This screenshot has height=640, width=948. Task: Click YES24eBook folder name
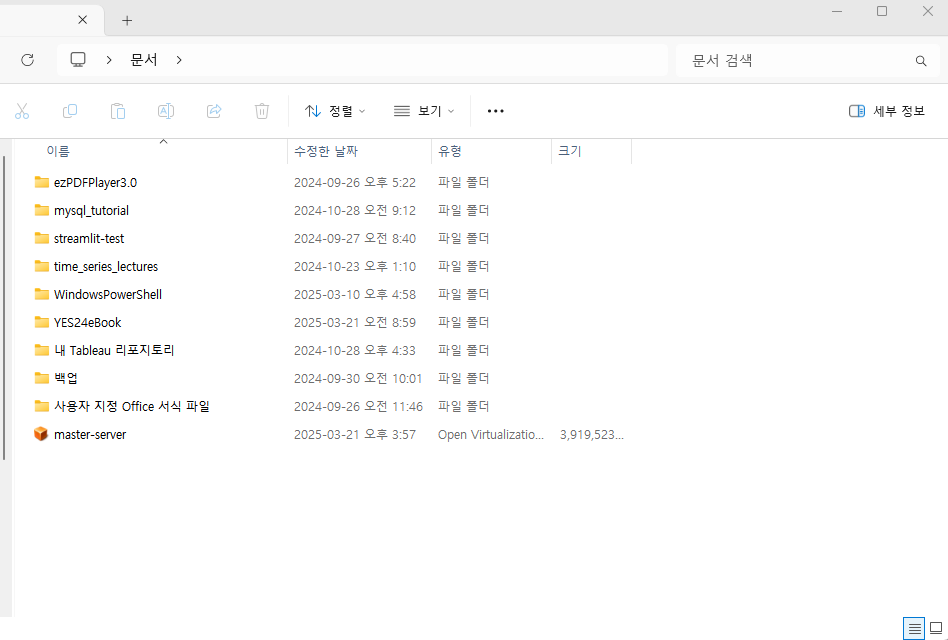[88, 323]
